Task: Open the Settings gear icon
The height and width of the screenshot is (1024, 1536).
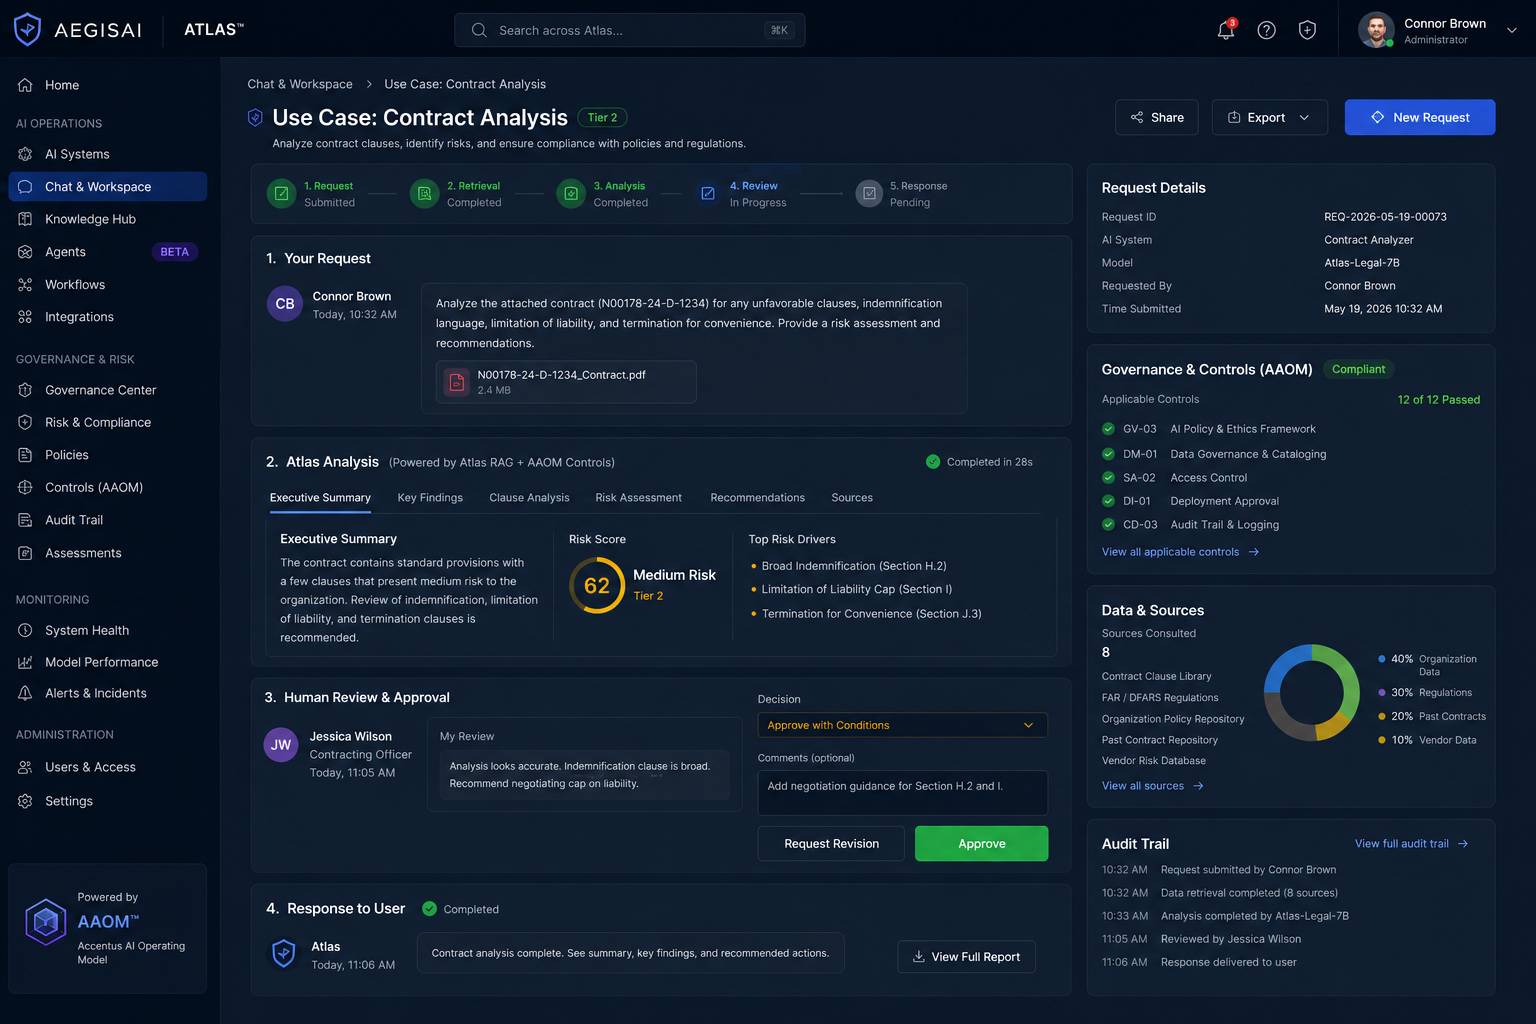Action: pyautogui.click(x=25, y=801)
